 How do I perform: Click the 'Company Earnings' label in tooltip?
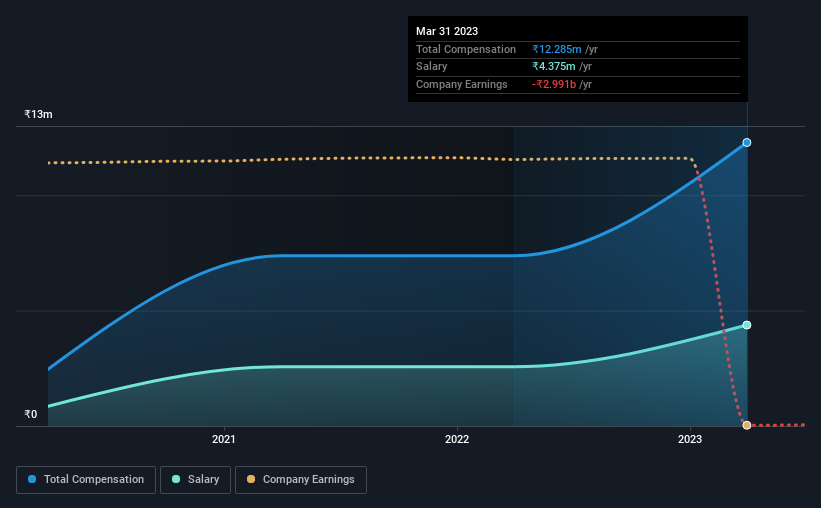tap(461, 84)
